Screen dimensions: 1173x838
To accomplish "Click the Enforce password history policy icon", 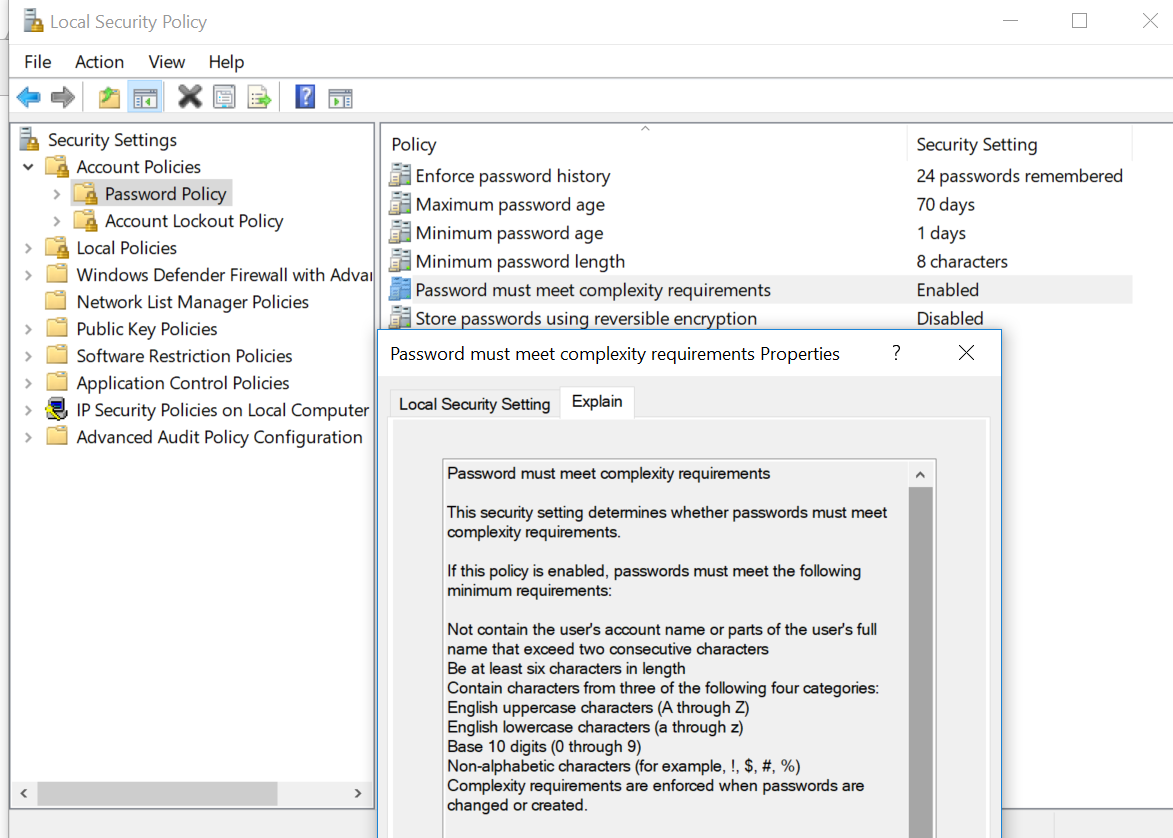I will click(400, 175).
